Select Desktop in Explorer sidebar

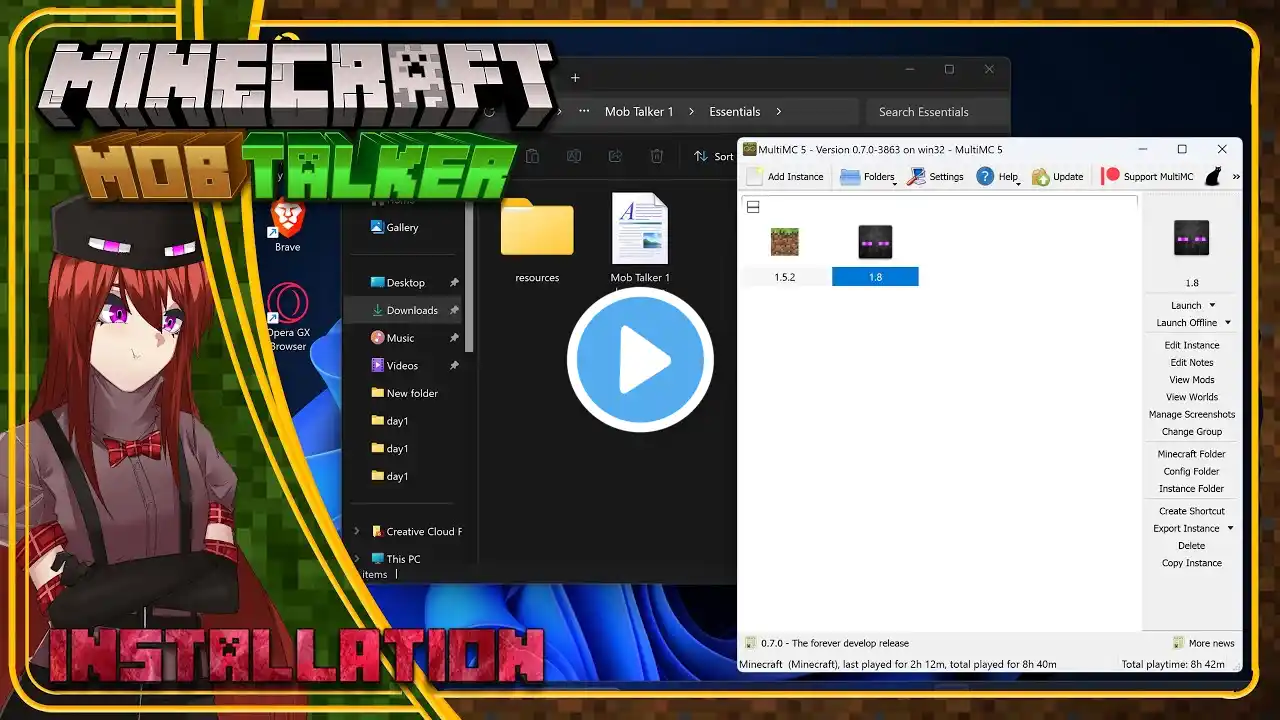pyautogui.click(x=404, y=283)
